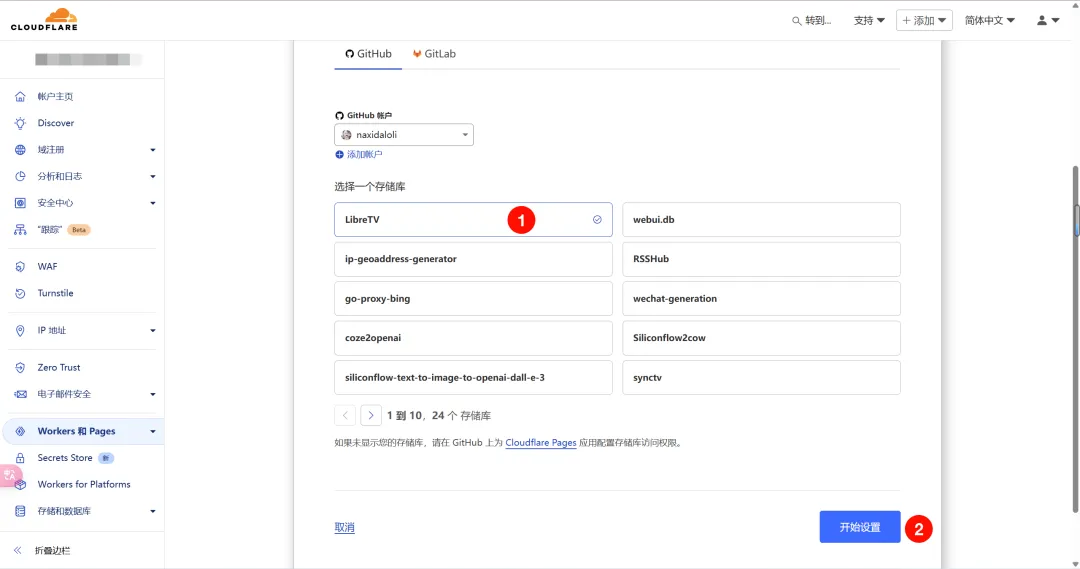Click the plus icon beside add account
The height and width of the screenshot is (569, 1080).
click(339, 154)
